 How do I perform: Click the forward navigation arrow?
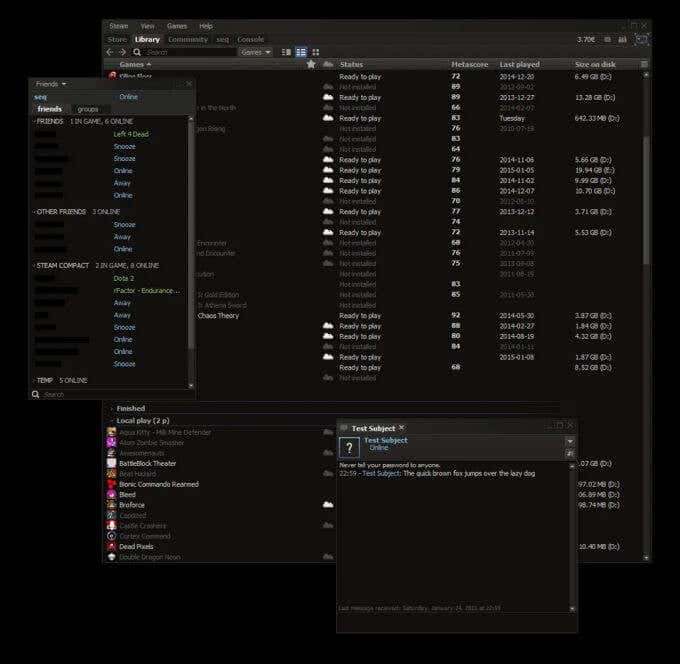click(x=122, y=52)
